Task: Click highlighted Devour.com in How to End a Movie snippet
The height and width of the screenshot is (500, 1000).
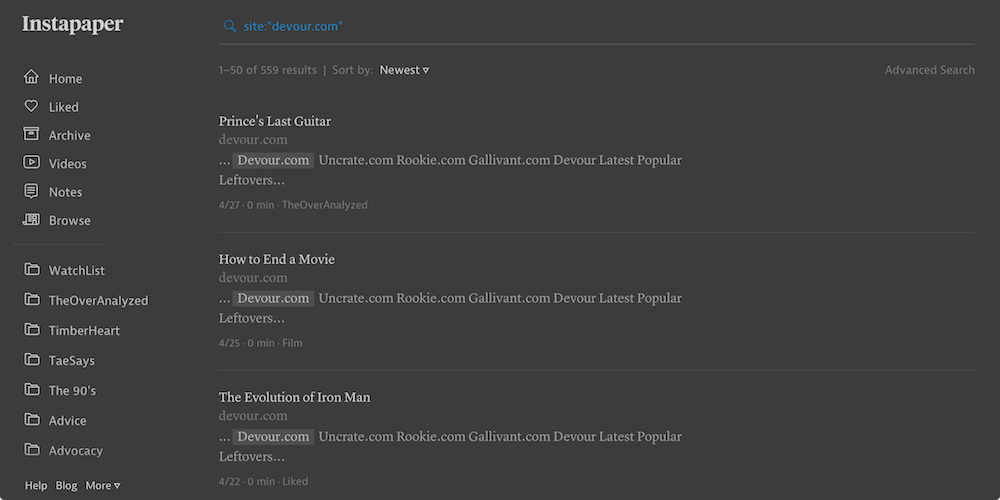Action: (273, 298)
